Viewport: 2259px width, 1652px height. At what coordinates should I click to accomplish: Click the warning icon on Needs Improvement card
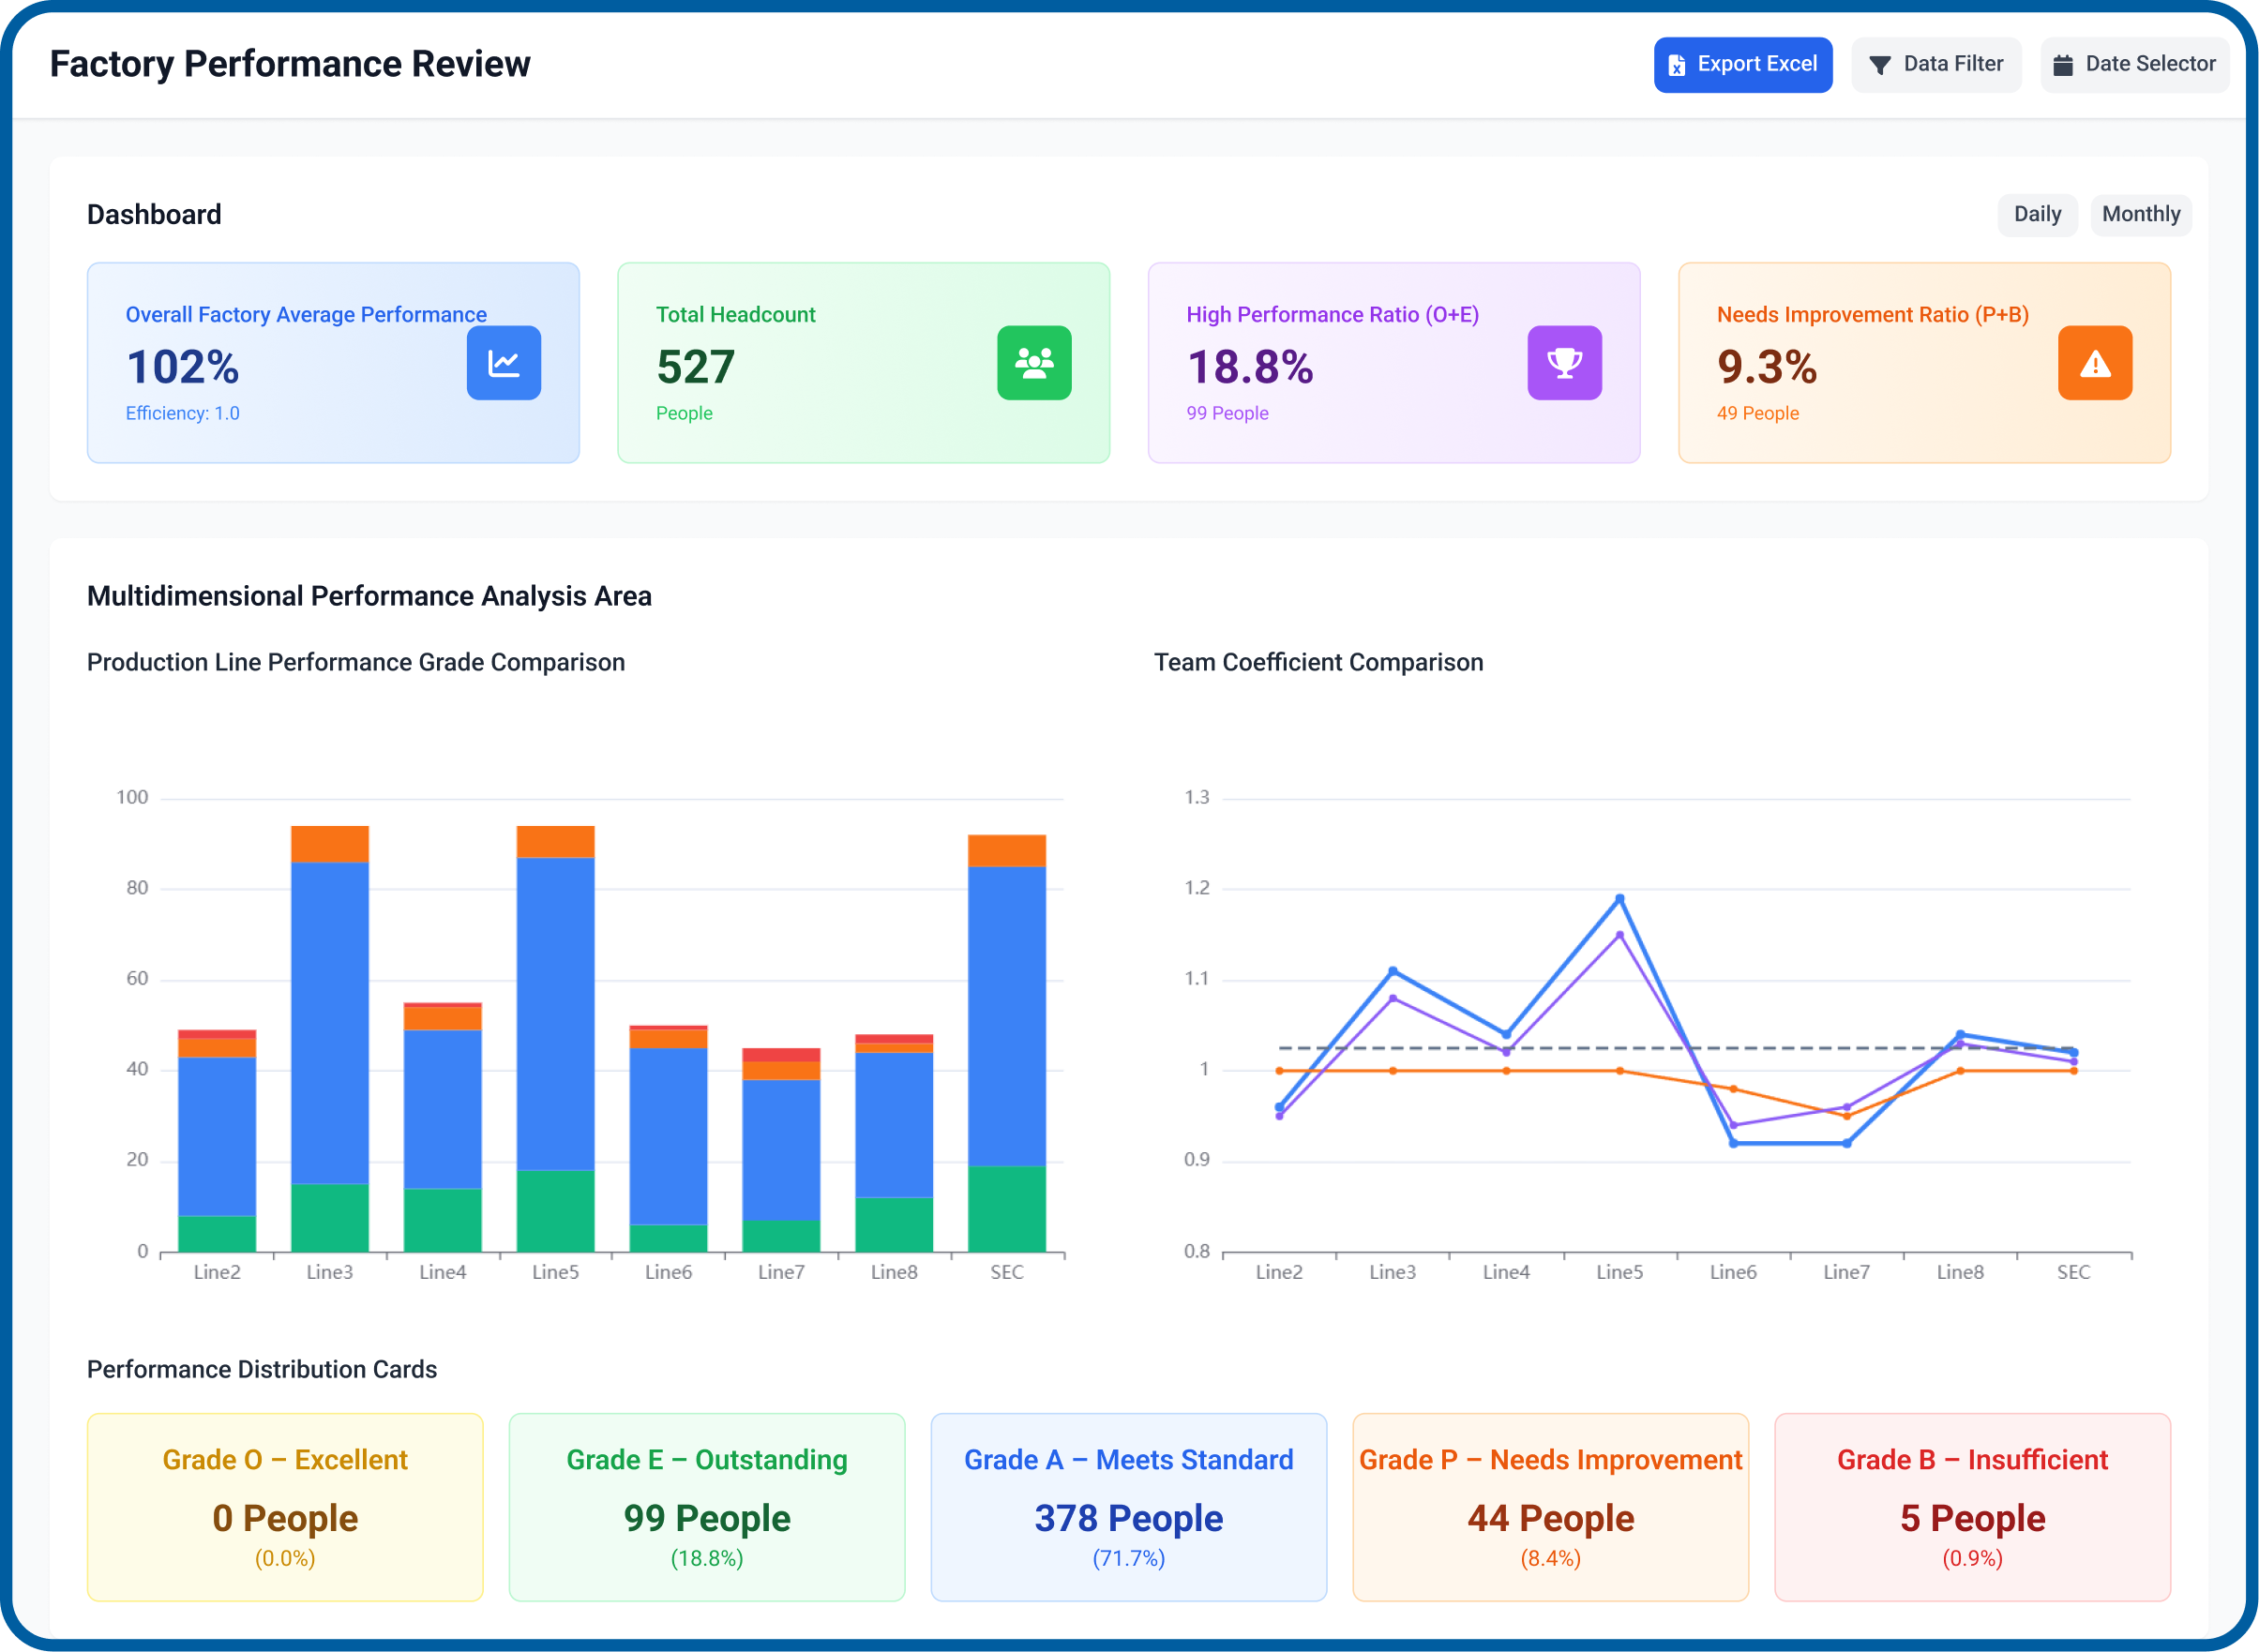pyautogui.click(x=2095, y=363)
